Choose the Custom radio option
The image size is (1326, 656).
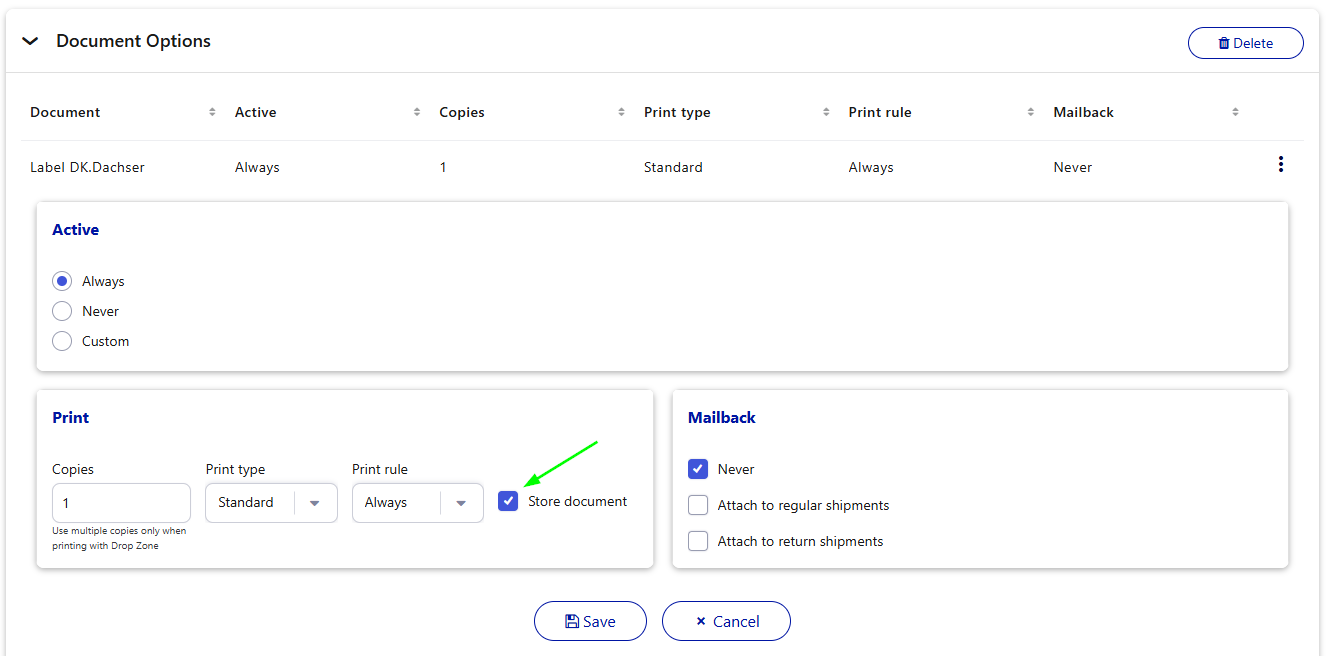[62, 341]
